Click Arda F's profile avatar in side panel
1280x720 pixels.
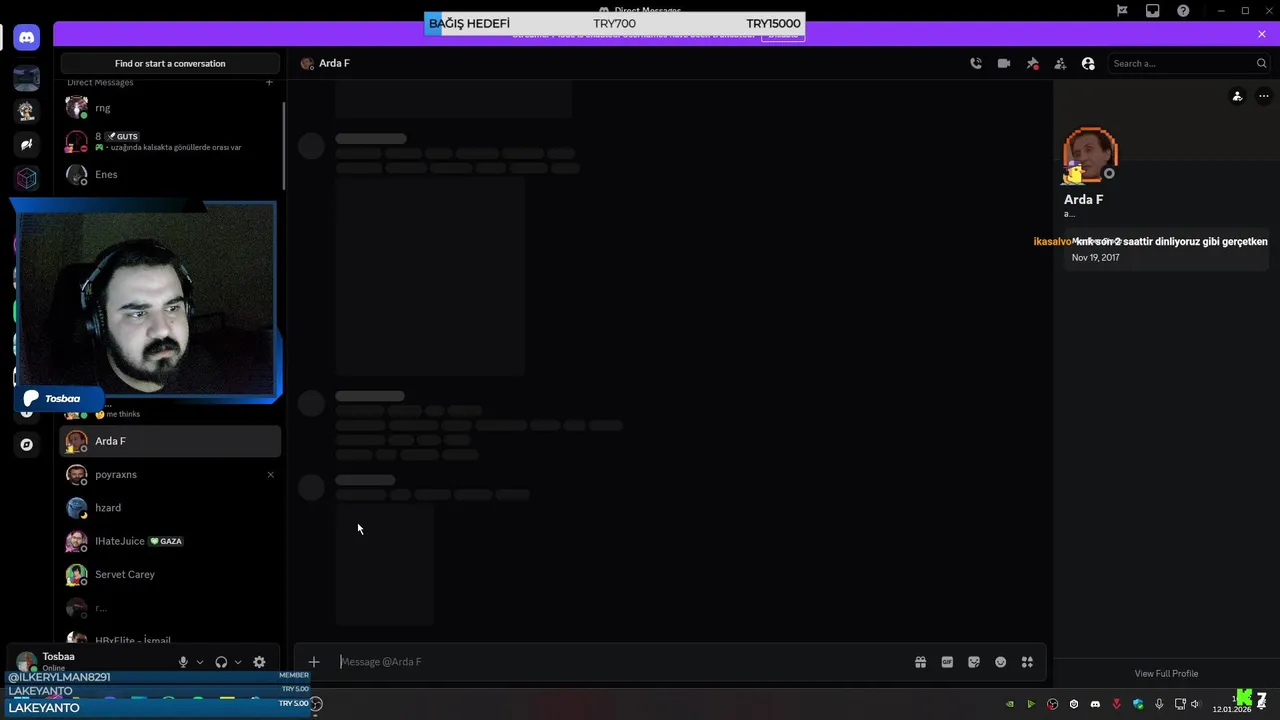(x=1090, y=155)
